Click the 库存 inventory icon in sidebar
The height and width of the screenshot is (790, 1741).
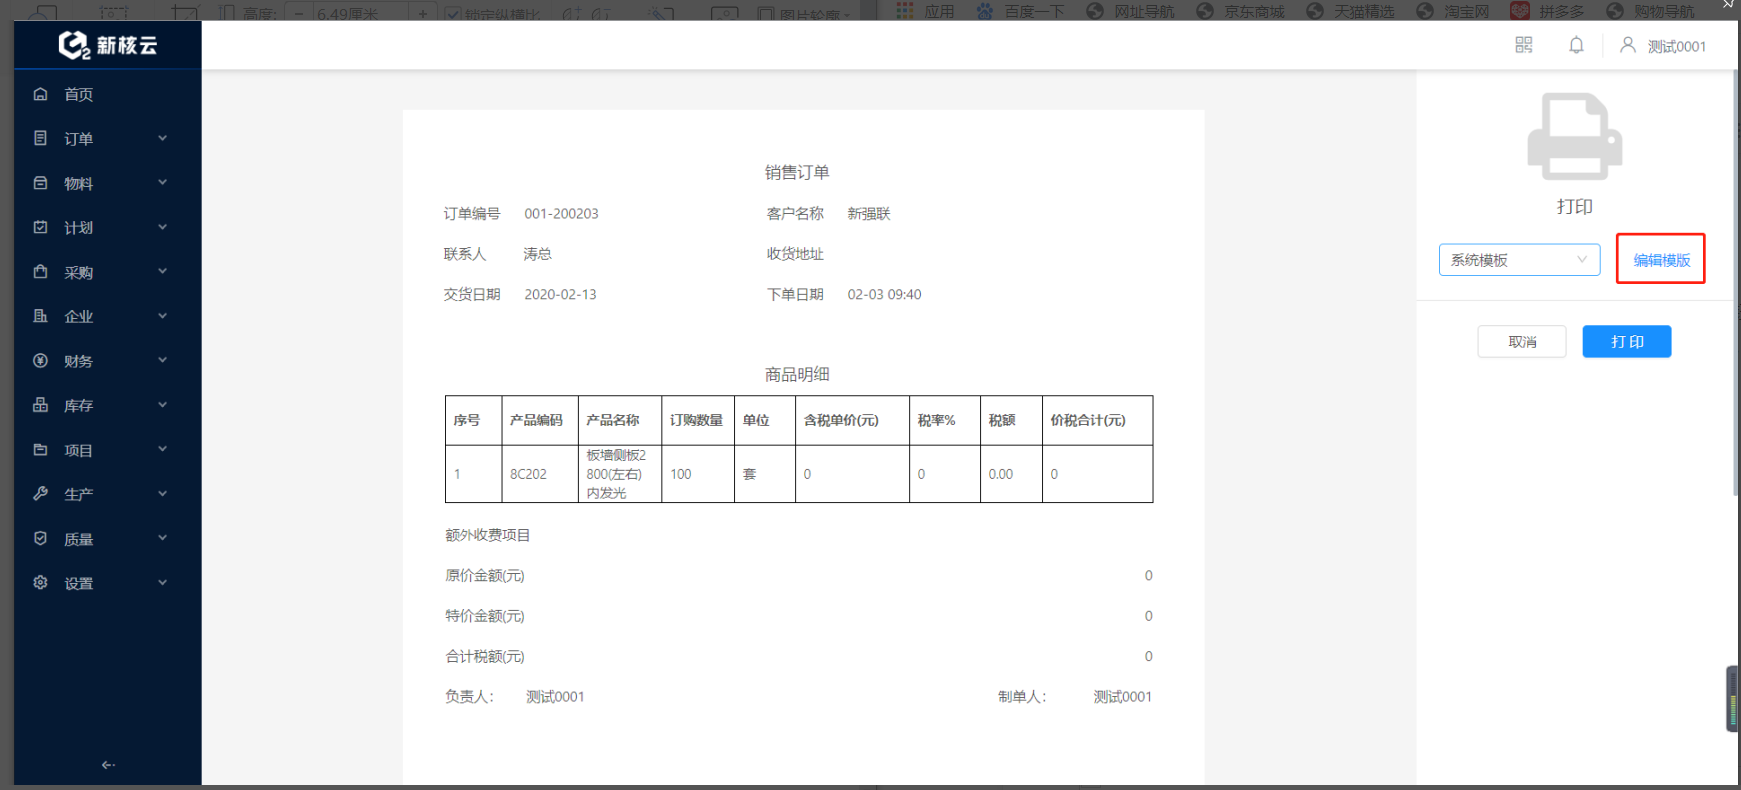click(40, 405)
